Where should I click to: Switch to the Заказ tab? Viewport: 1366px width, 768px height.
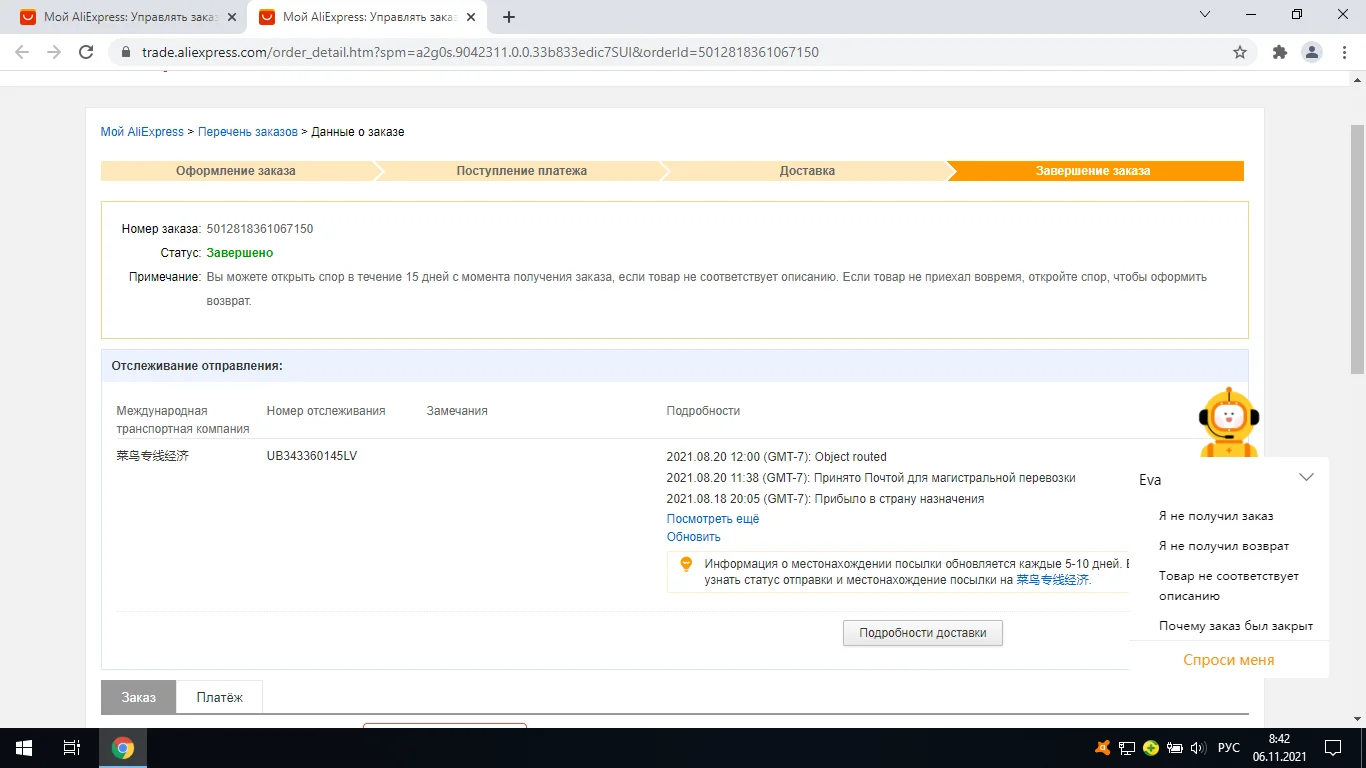click(139, 697)
